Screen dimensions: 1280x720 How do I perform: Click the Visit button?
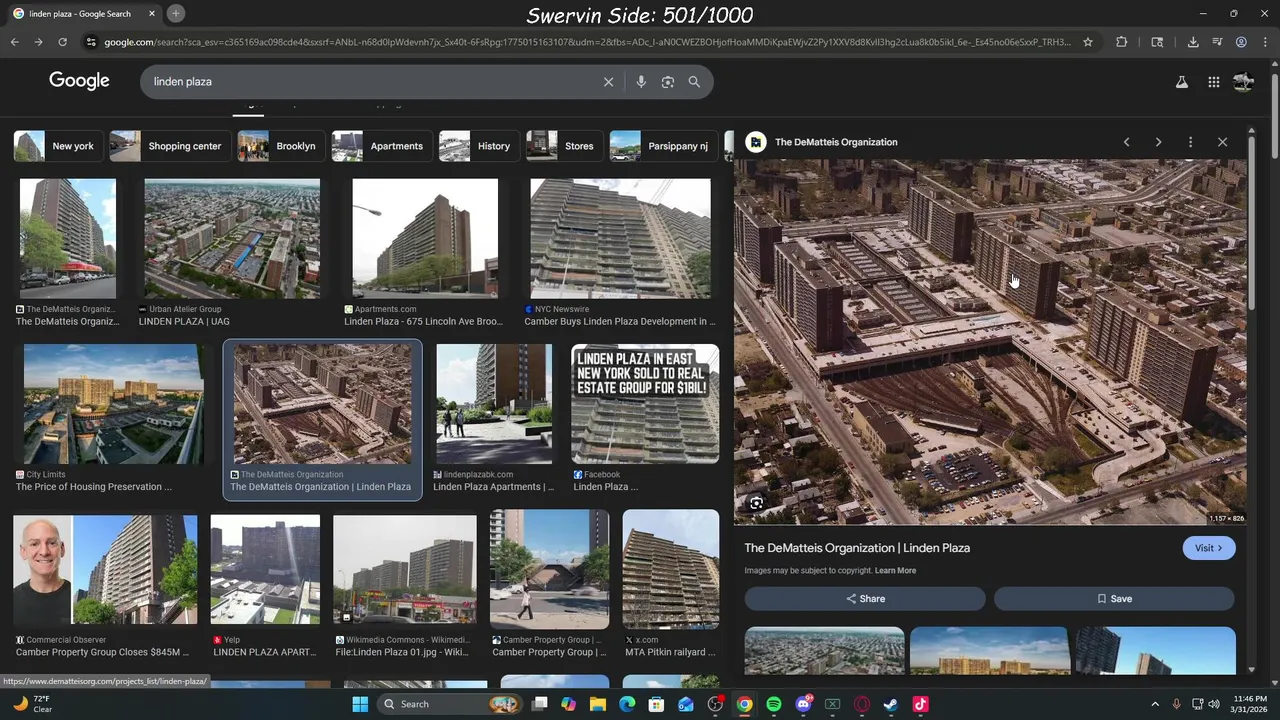coord(1208,548)
